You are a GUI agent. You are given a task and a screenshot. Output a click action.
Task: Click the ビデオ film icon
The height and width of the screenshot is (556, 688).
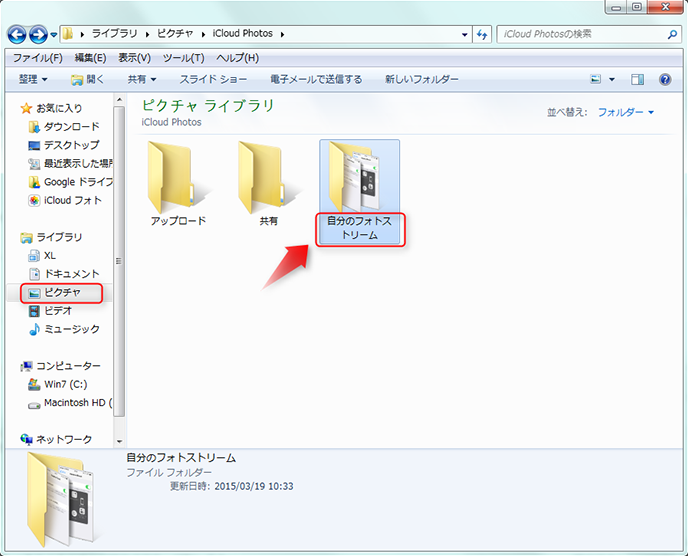click(x=34, y=311)
